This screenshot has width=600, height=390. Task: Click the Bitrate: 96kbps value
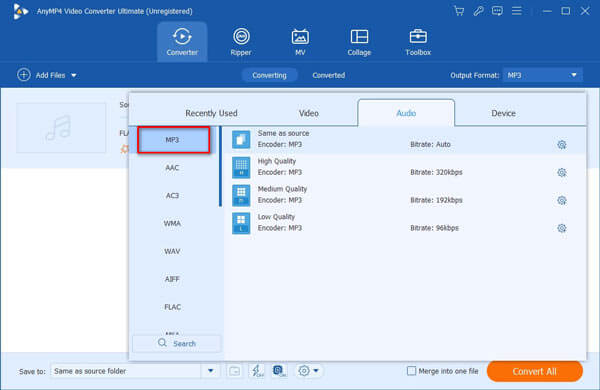click(434, 228)
